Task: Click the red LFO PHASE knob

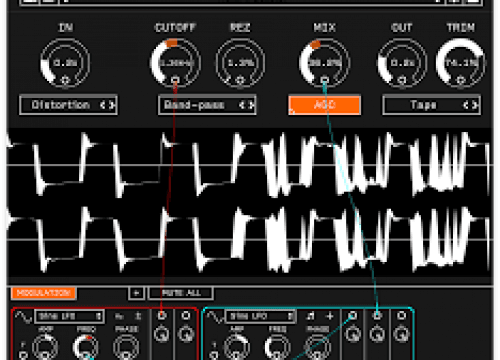Action: (126, 347)
